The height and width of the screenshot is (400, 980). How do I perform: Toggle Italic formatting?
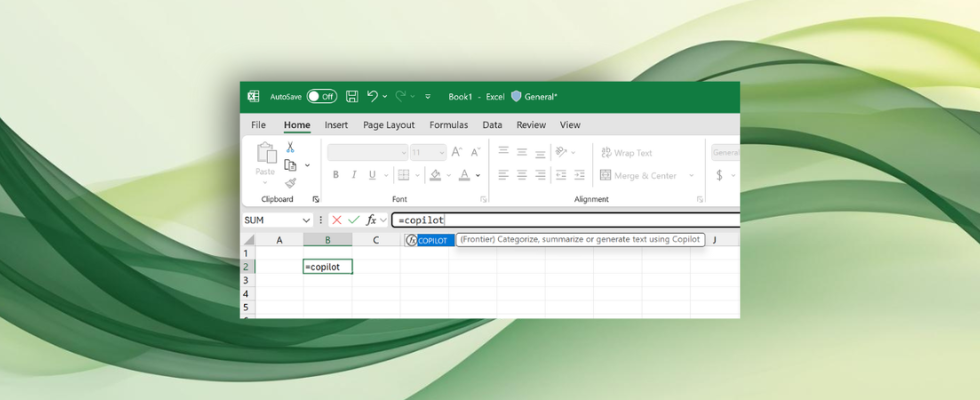pyautogui.click(x=354, y=175)
